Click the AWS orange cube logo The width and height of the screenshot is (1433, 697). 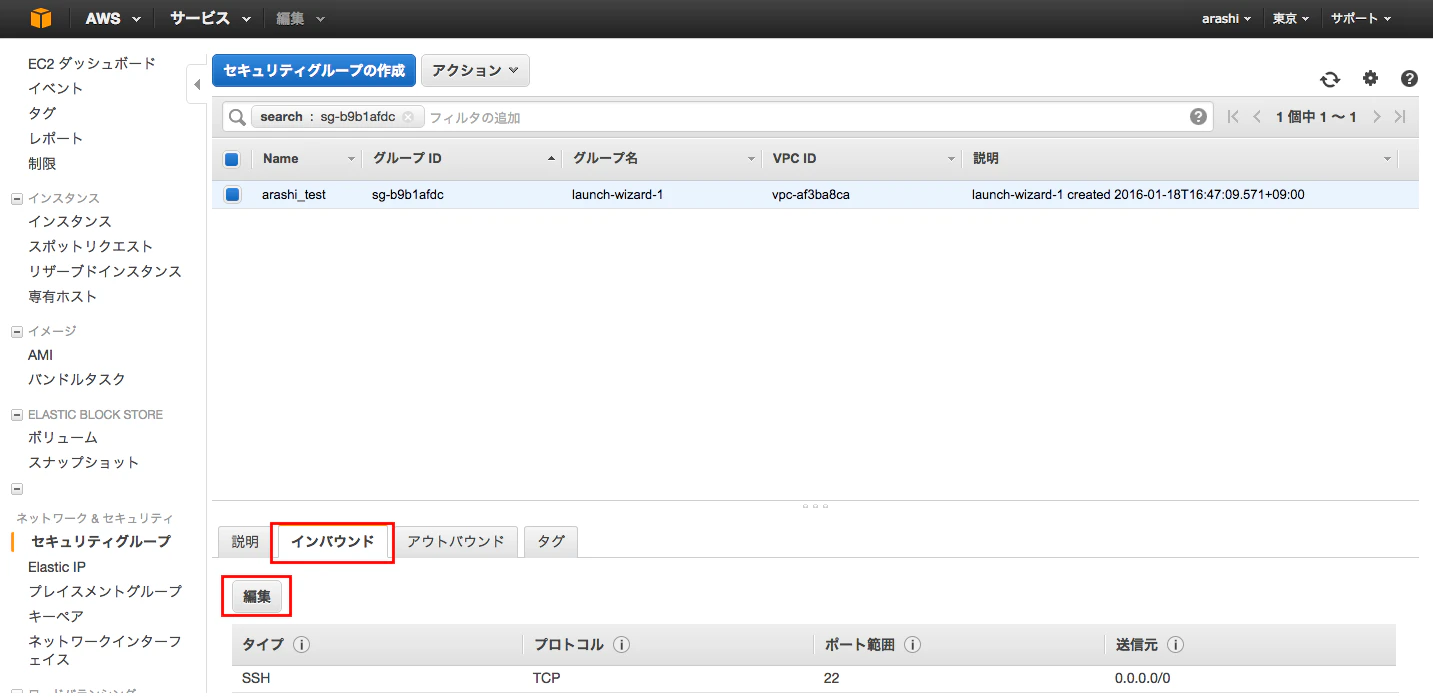pos(40,18)
